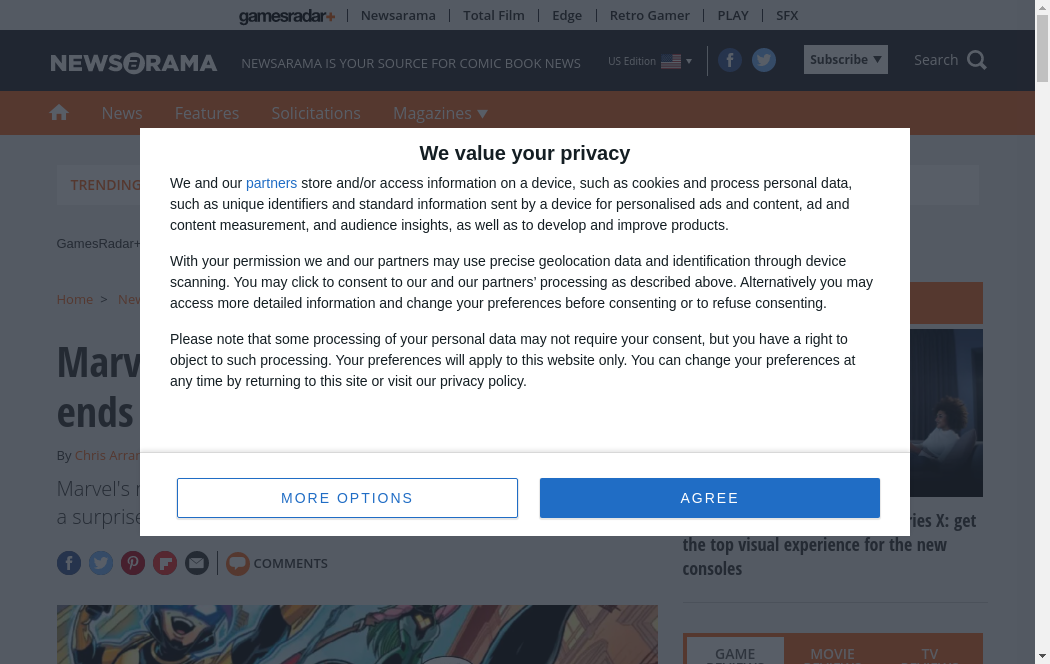Screen dimensions: 1050x664
Task: Follow the partners link in privacy notice
Action: point(271,183)
